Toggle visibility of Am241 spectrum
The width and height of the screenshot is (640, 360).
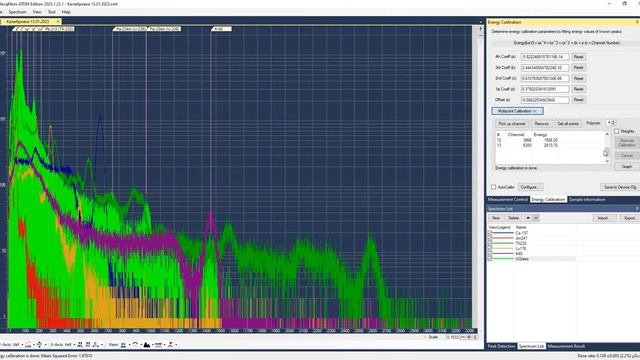pyautogui.click(x=490, y=238)
